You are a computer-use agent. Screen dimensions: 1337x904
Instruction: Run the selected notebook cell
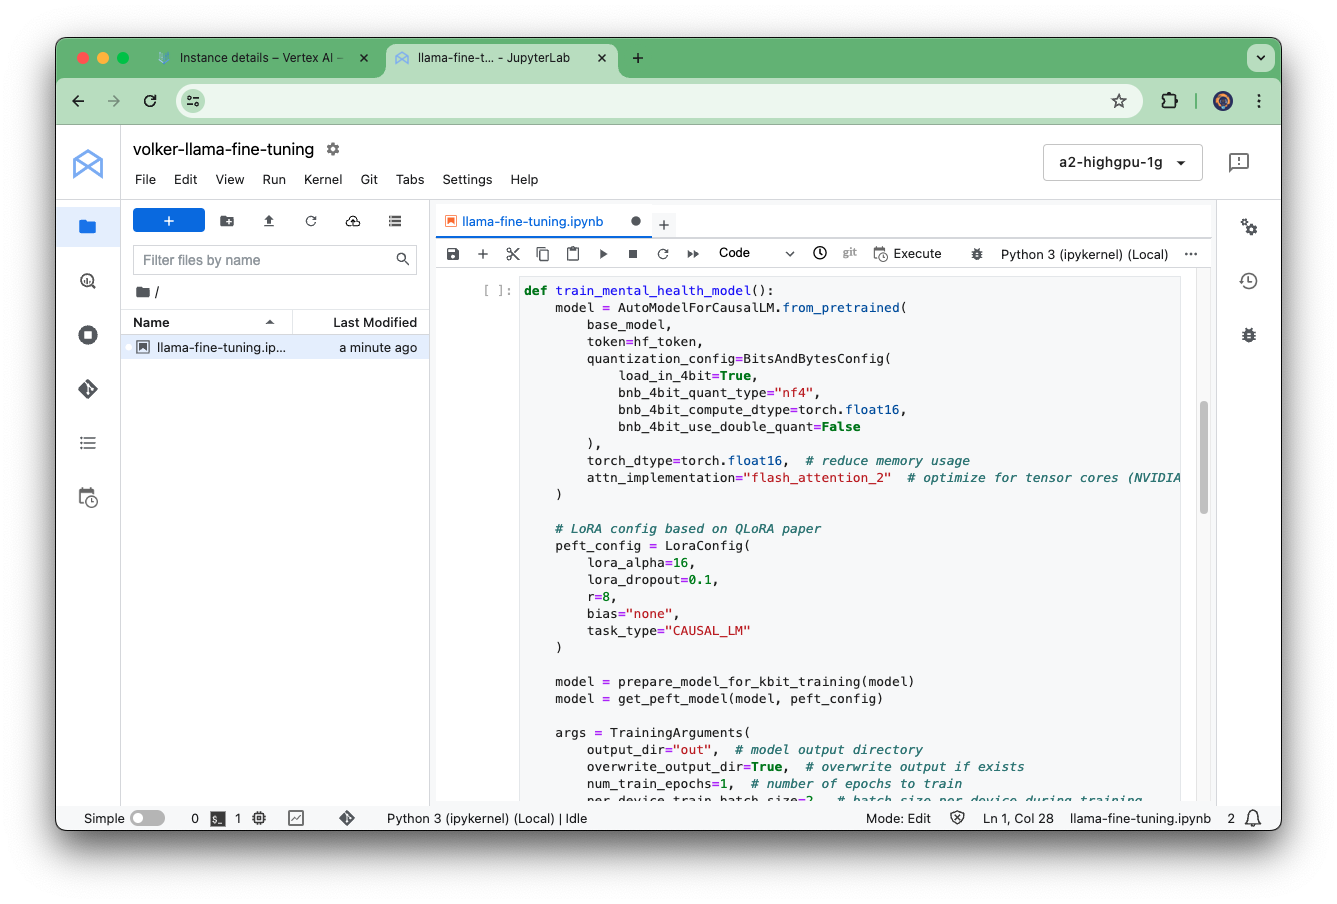603,254
